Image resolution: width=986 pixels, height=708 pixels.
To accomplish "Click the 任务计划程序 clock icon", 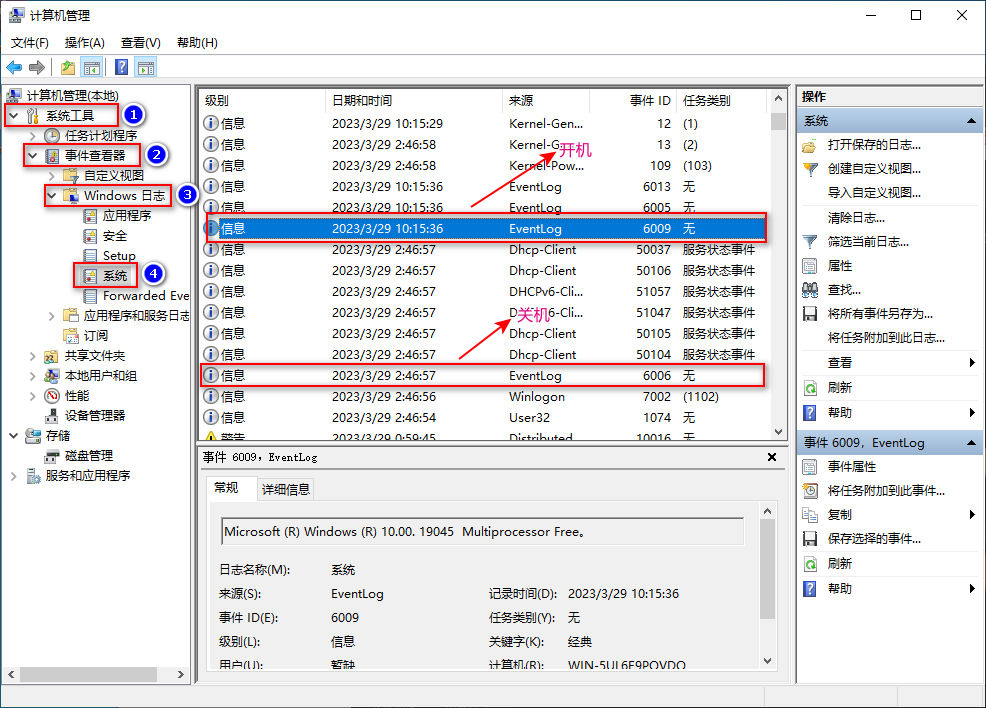I will click(52, 135).
